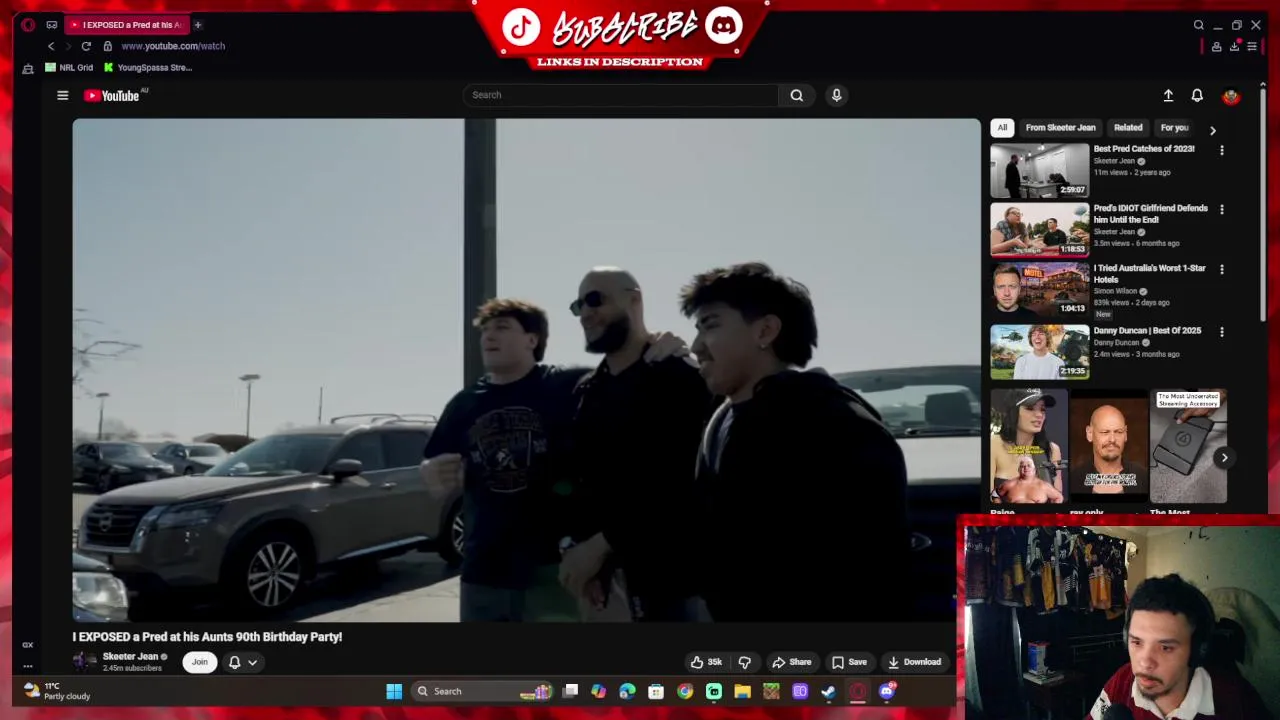Image resolution: width=1280 pixels, height=720 pixels.
Task: Open Steam from the taskbar
Action: click(x=829, y=691)
